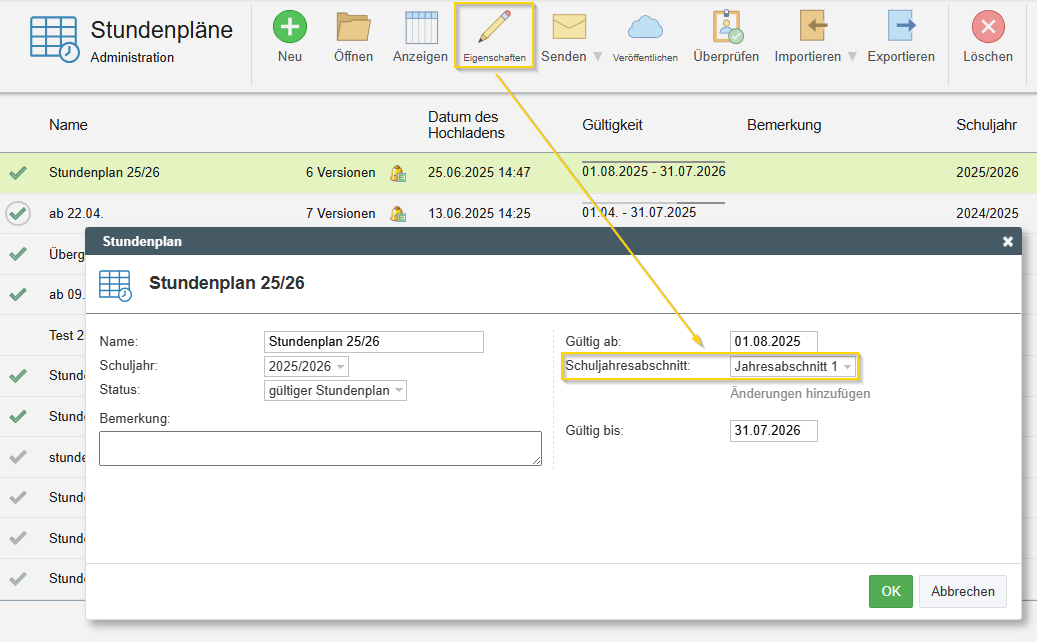This screenshot has height=642, width=1037.
Task: Open the Schuljahresabschnitt Jahresabschnitt 1 dropdown
Action: pos(793,366)
